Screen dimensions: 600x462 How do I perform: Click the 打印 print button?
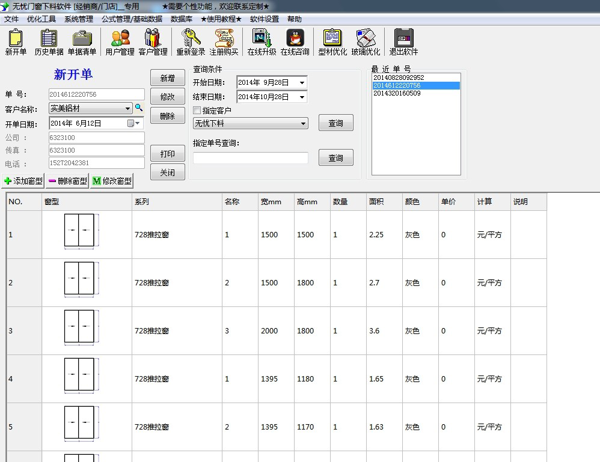tap(167, 154)
